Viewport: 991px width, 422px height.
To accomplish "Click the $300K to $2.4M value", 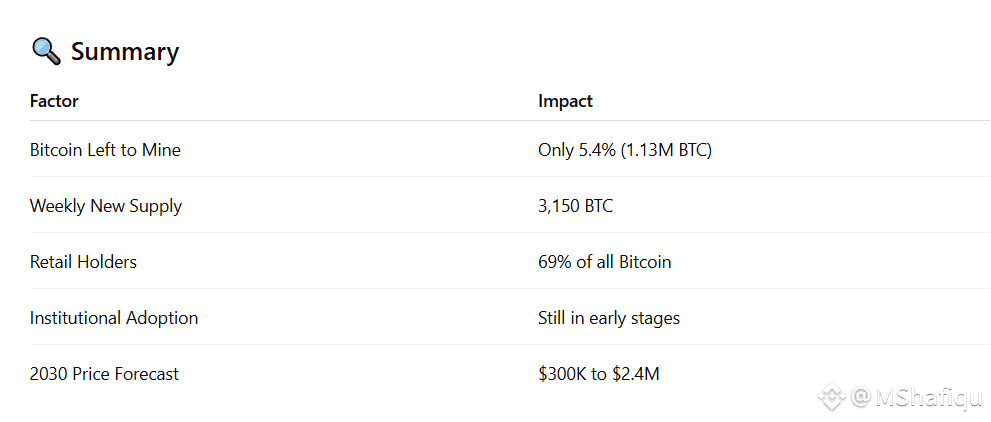I will 598,374.
